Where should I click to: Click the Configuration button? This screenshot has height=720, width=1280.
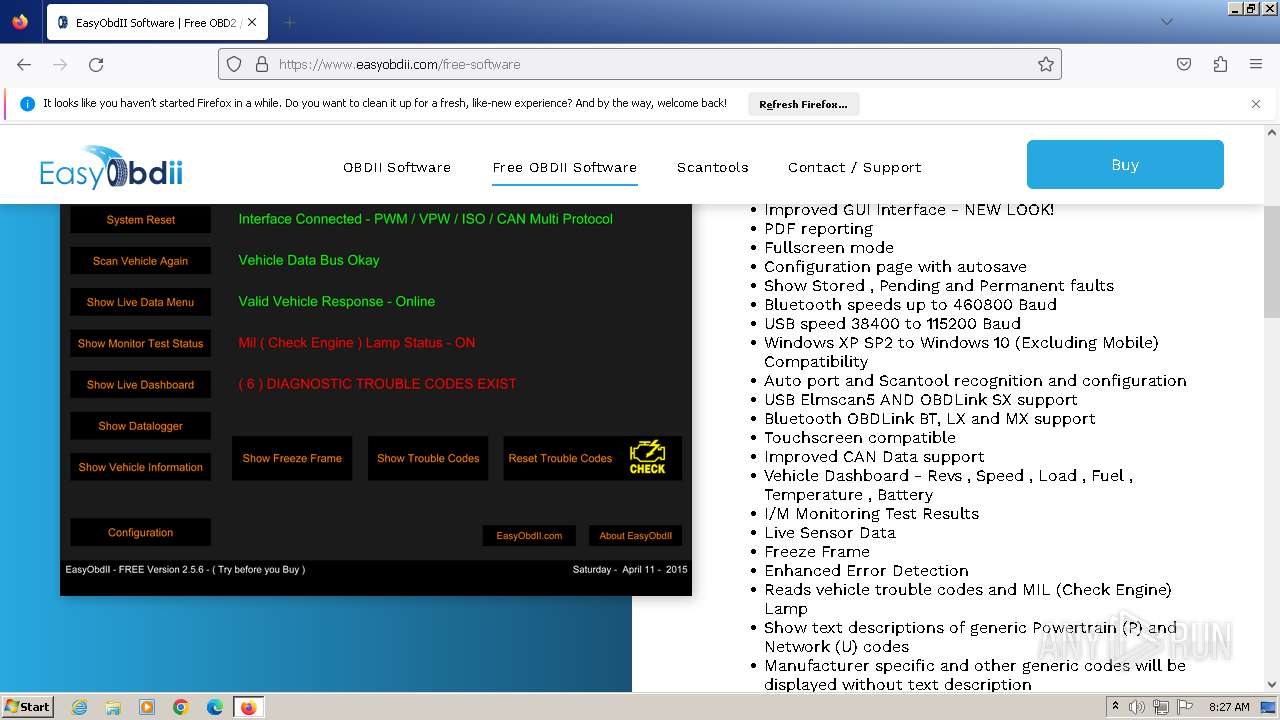(x=140, y=532)
